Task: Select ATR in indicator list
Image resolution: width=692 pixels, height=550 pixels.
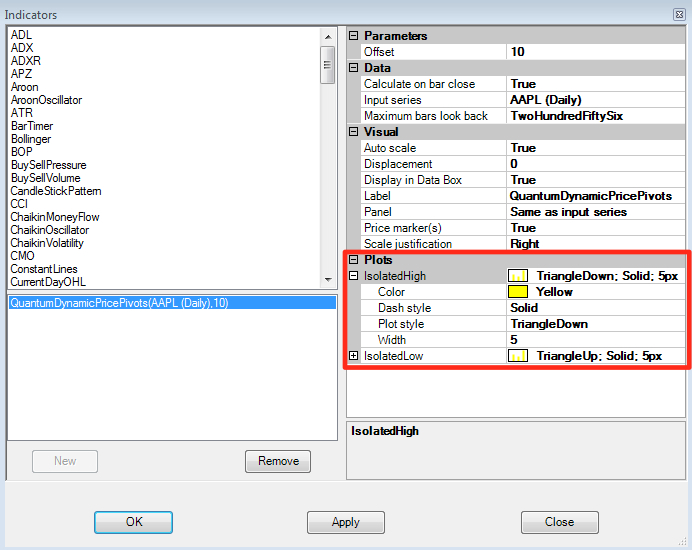Action: [22, 113]
